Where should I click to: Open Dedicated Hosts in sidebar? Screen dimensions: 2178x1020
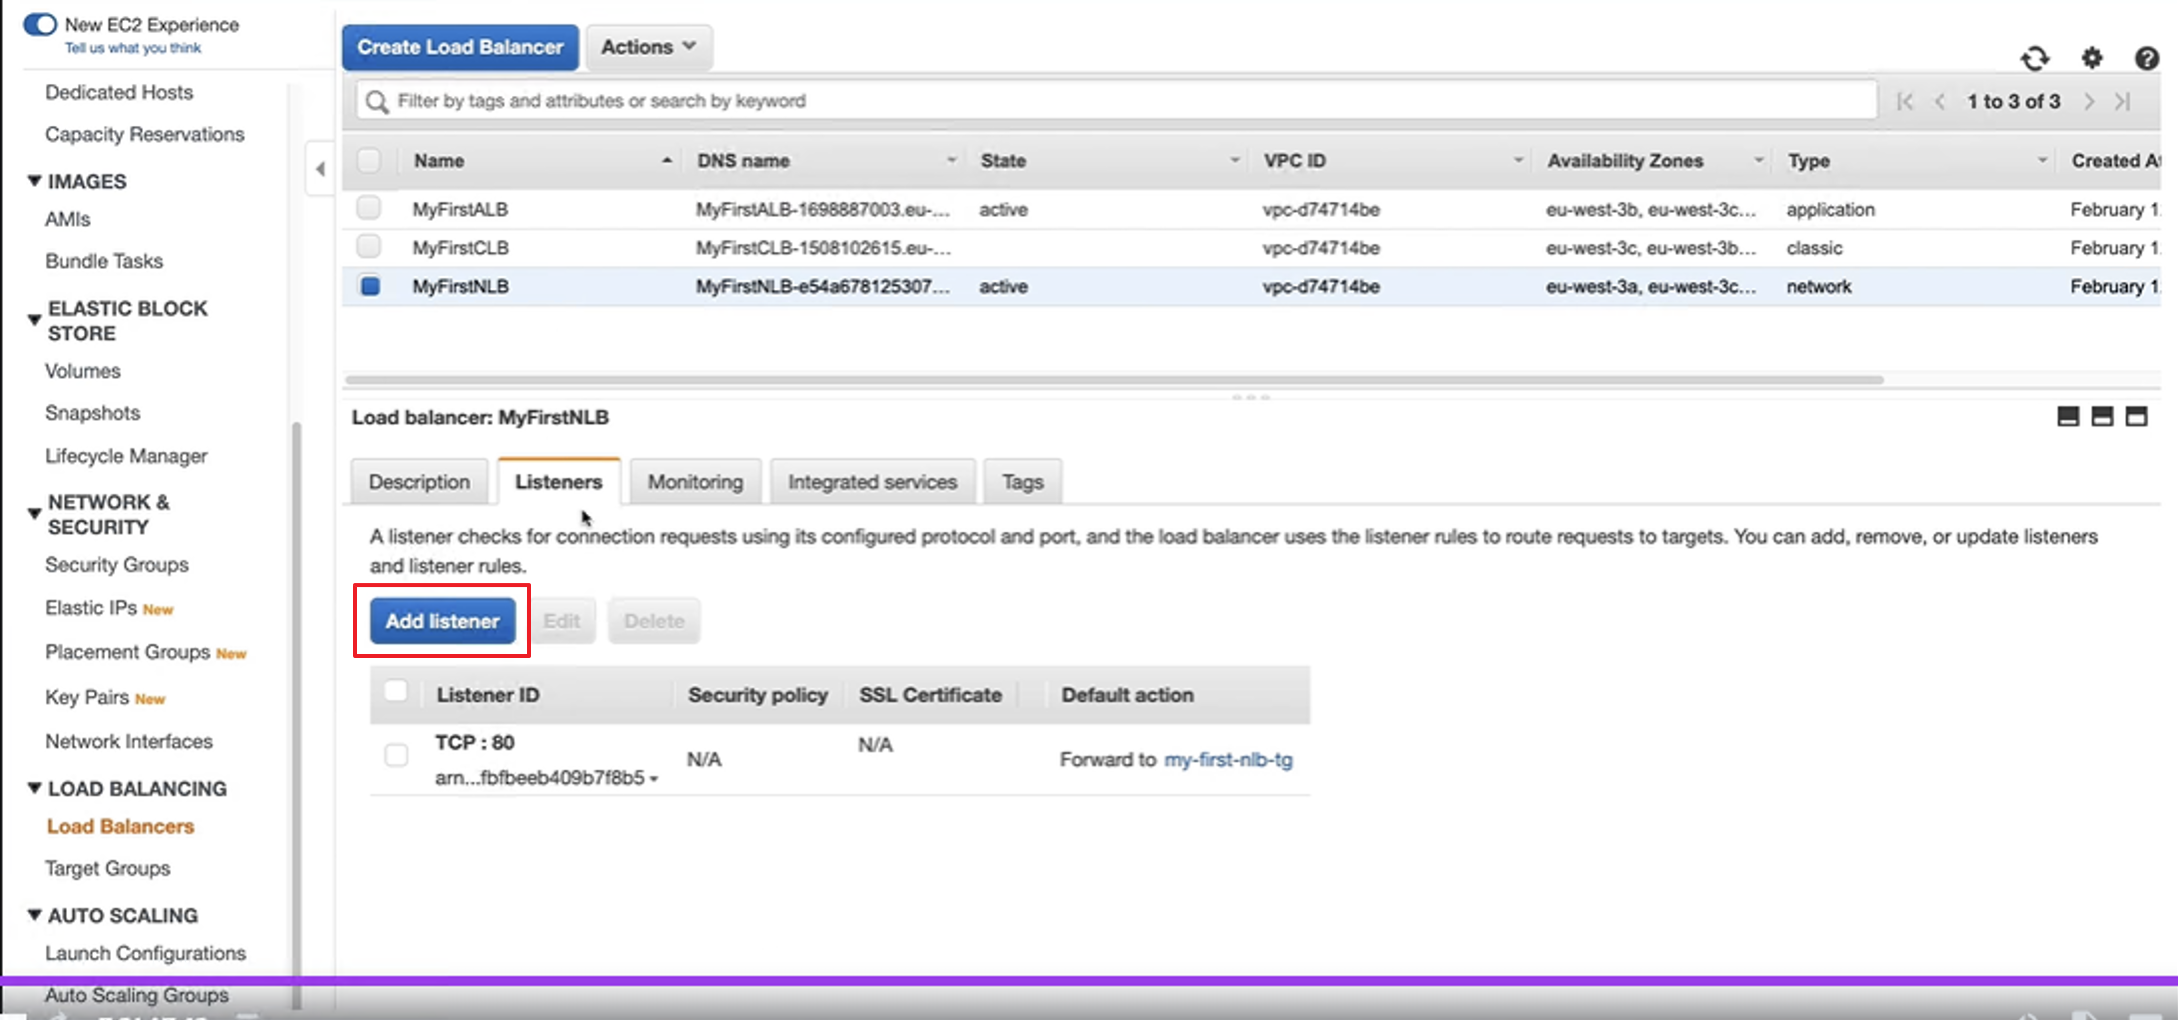pos(119,92)
